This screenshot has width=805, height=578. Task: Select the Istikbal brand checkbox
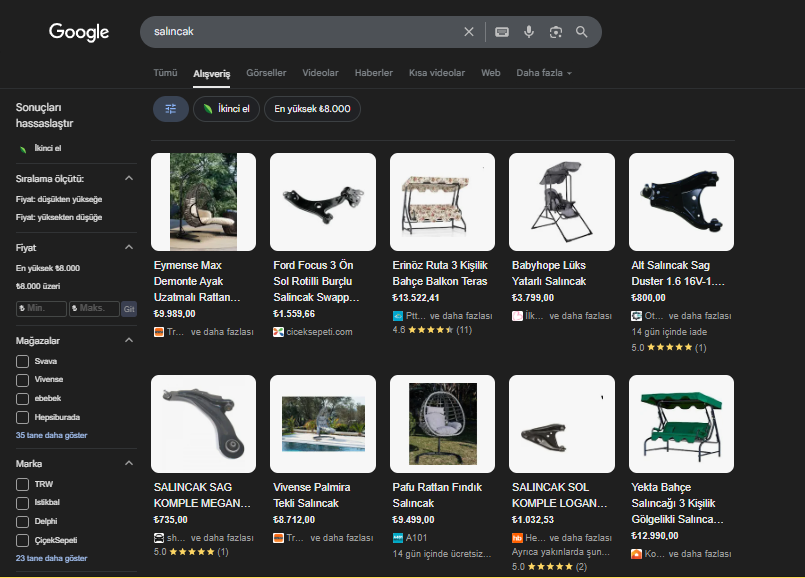[x=23, y=503]
